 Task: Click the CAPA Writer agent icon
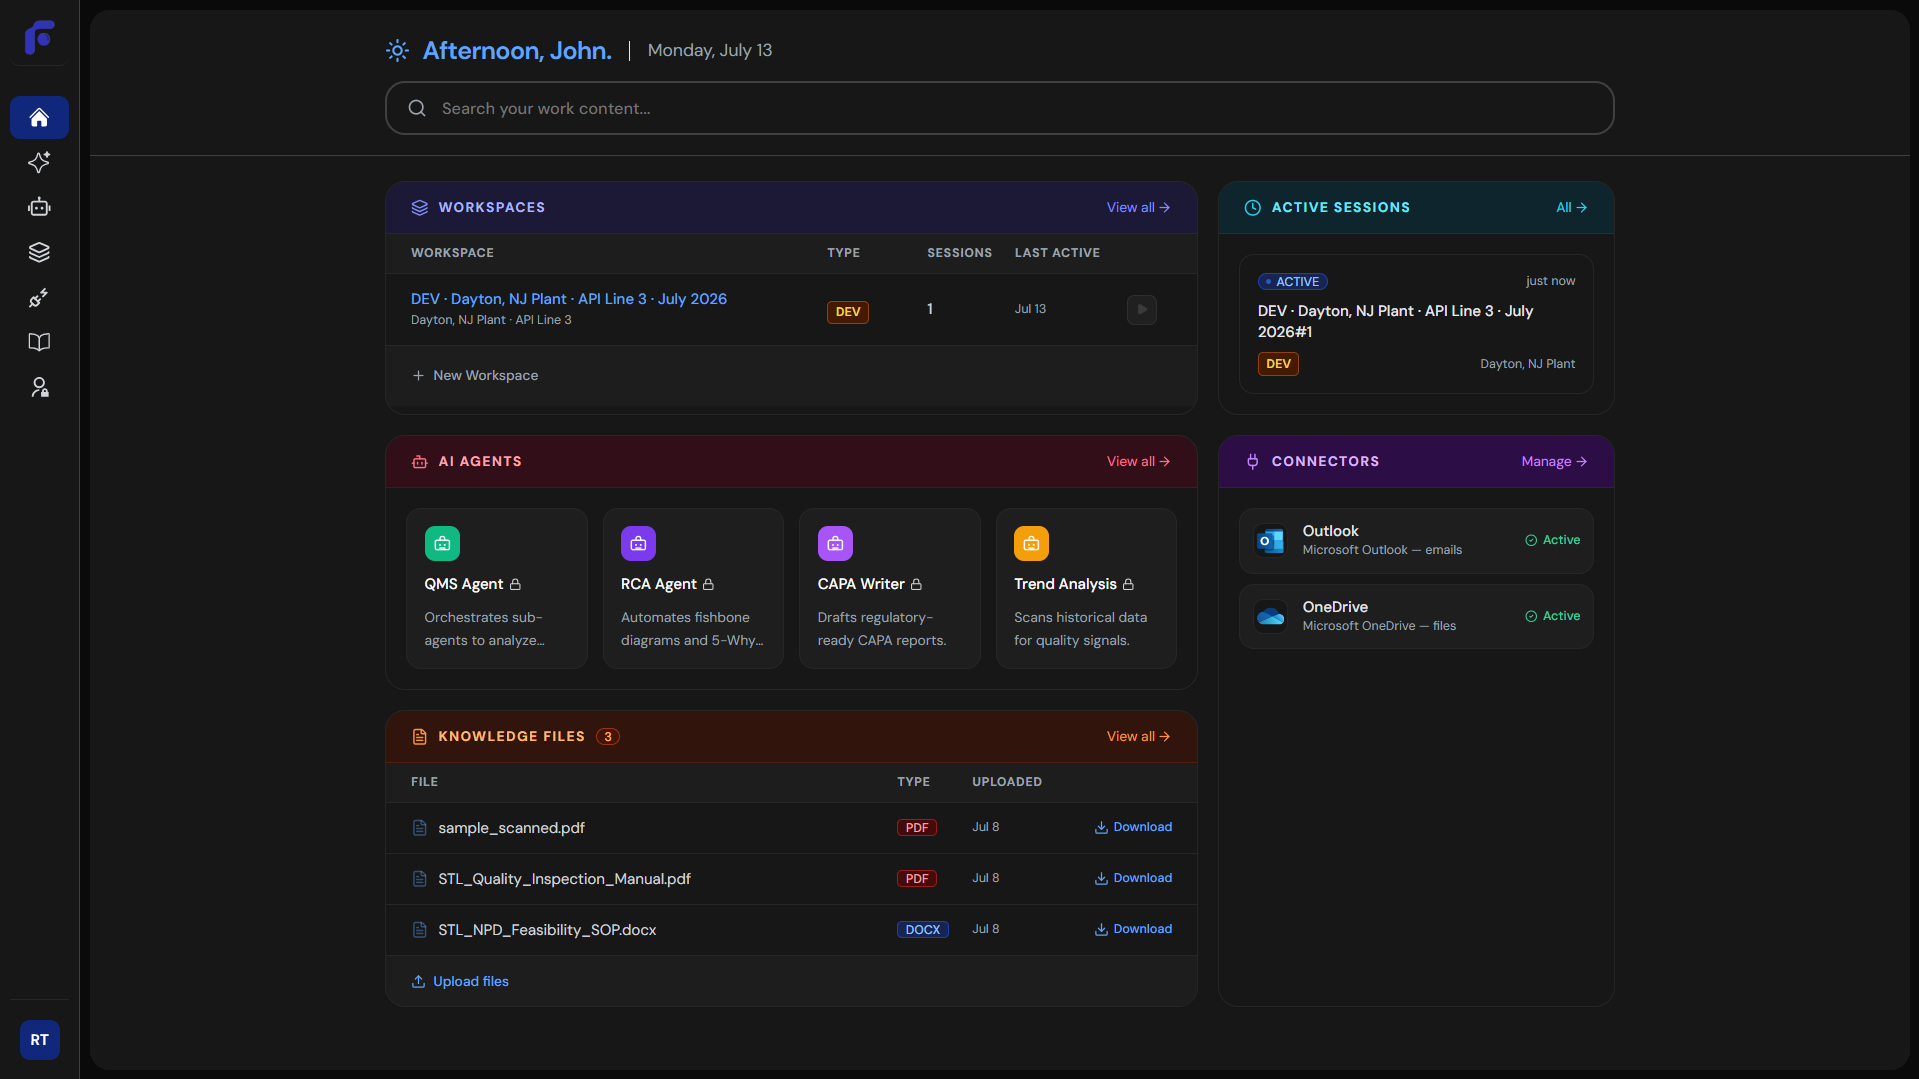click(835, 544)
